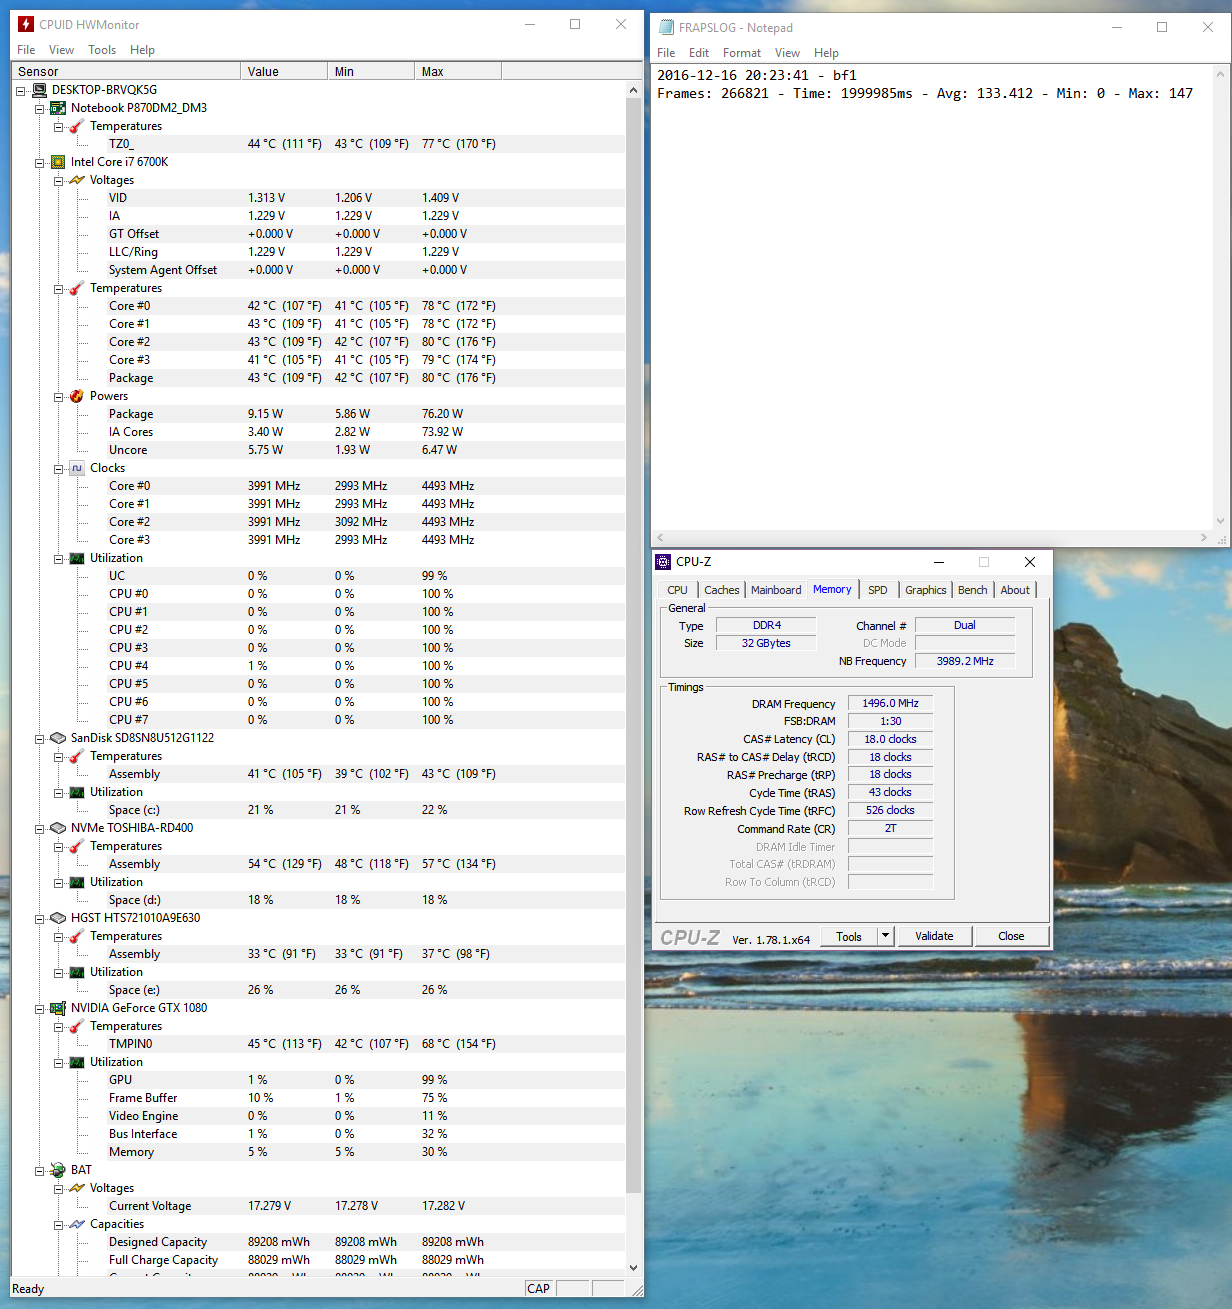Switch to the Mainboard tab in CPU-Z
Image resolution: width=1232 pixels, height=1309 pixels.
tap(776, 590)
